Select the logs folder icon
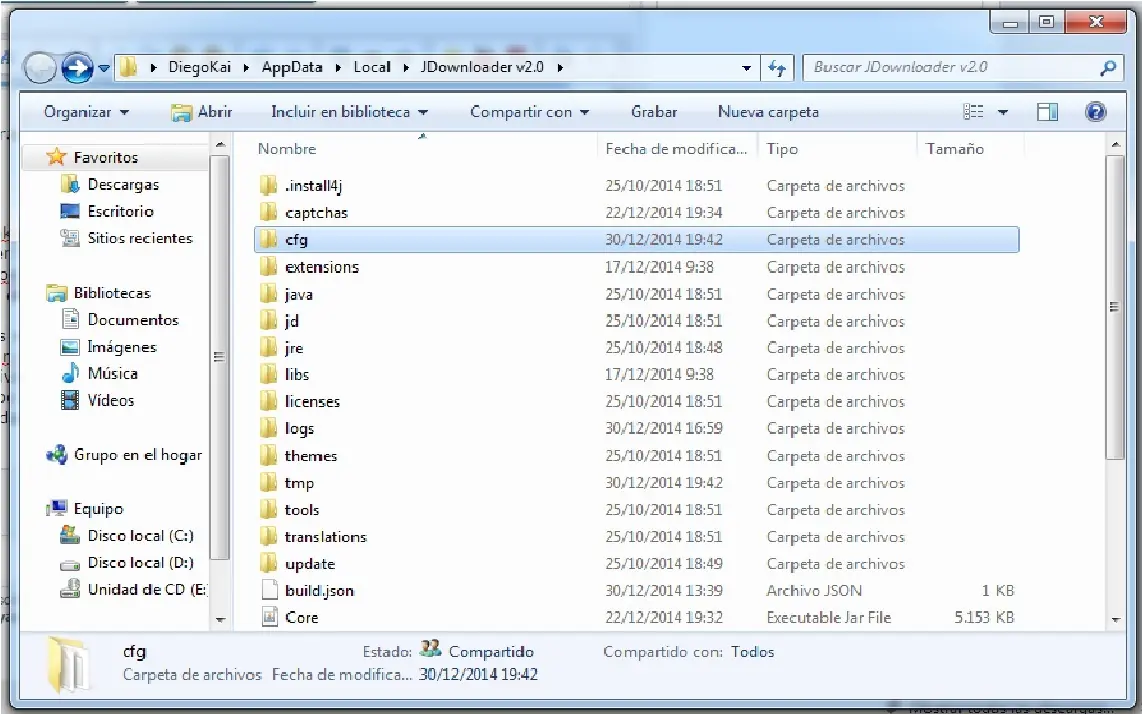This screenshot has width=1142, height=714. click(x=269, y=428)
